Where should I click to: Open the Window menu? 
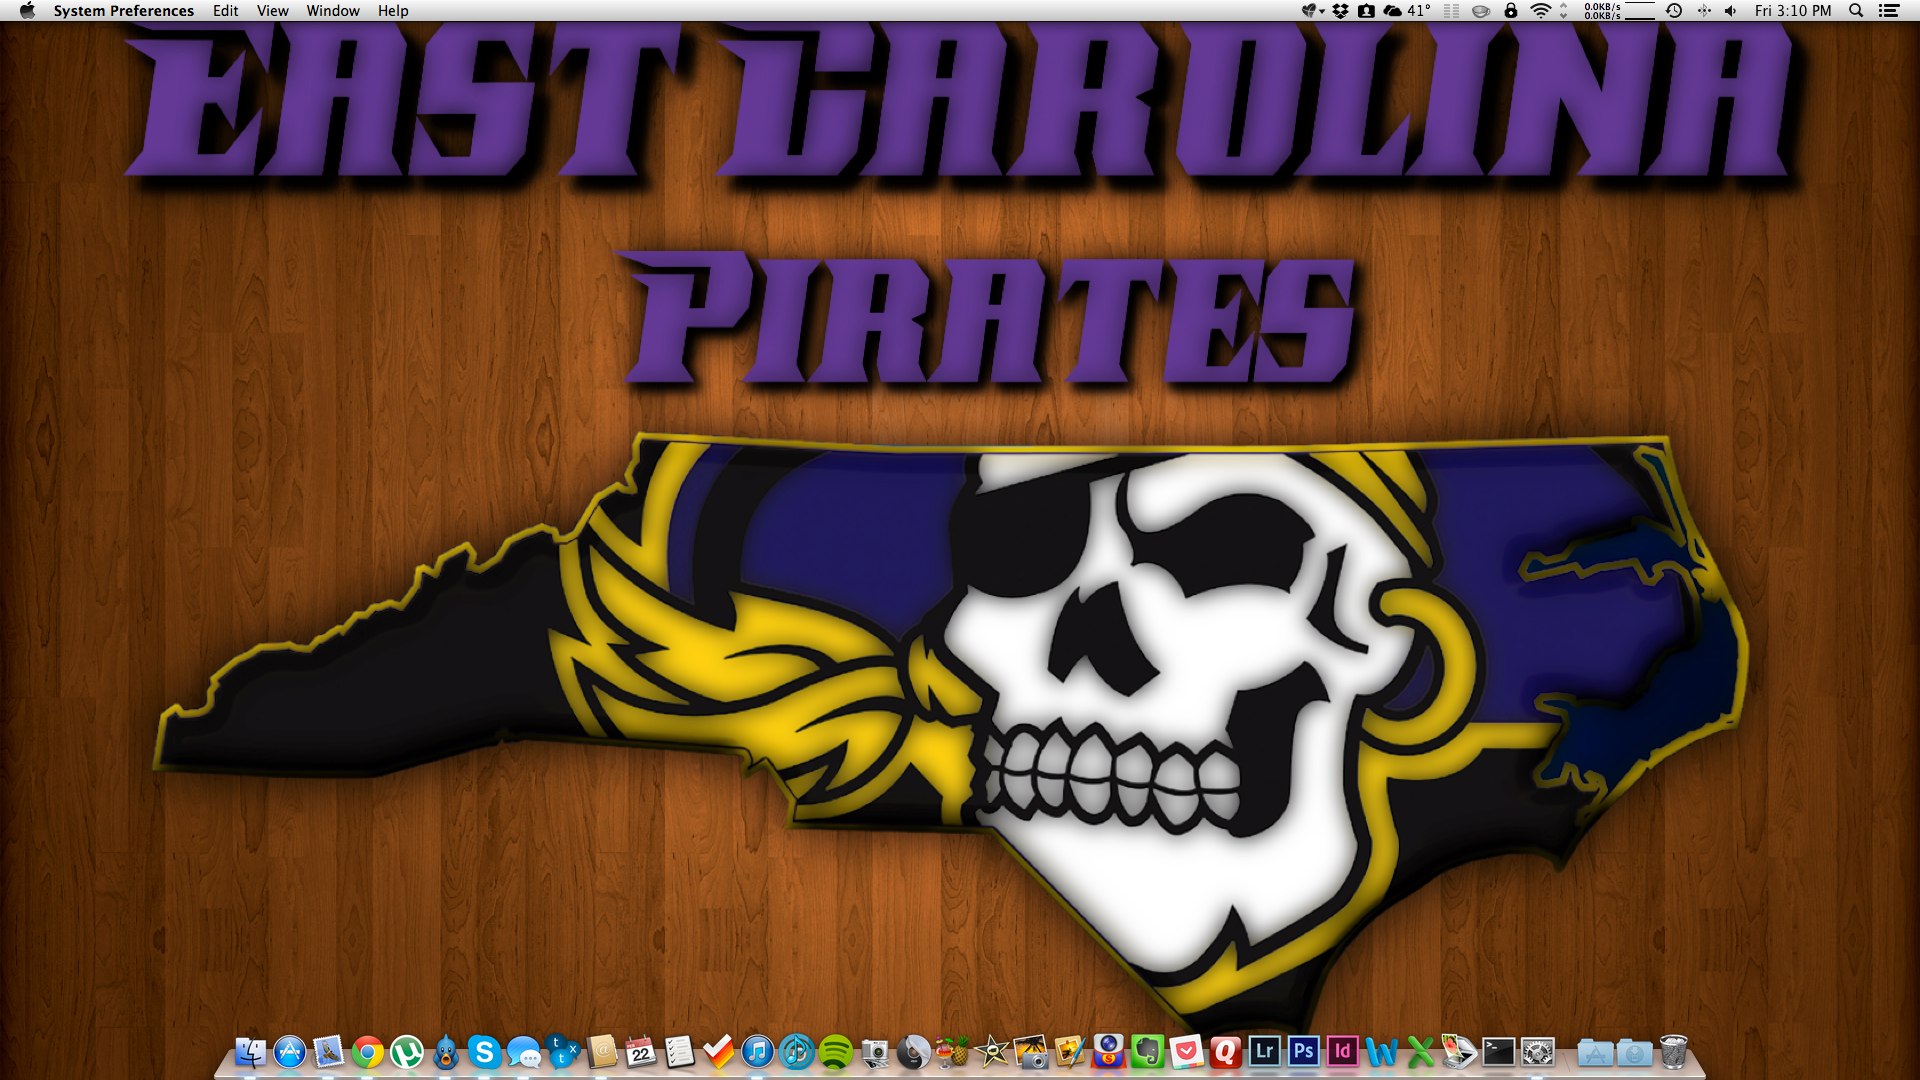[x=333, y=11]
